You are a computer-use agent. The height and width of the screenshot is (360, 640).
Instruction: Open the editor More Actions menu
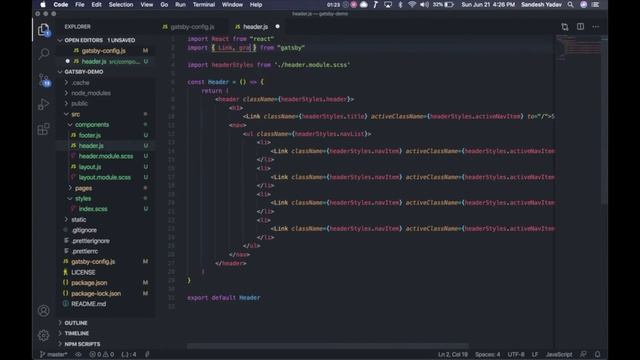point(596,27)
